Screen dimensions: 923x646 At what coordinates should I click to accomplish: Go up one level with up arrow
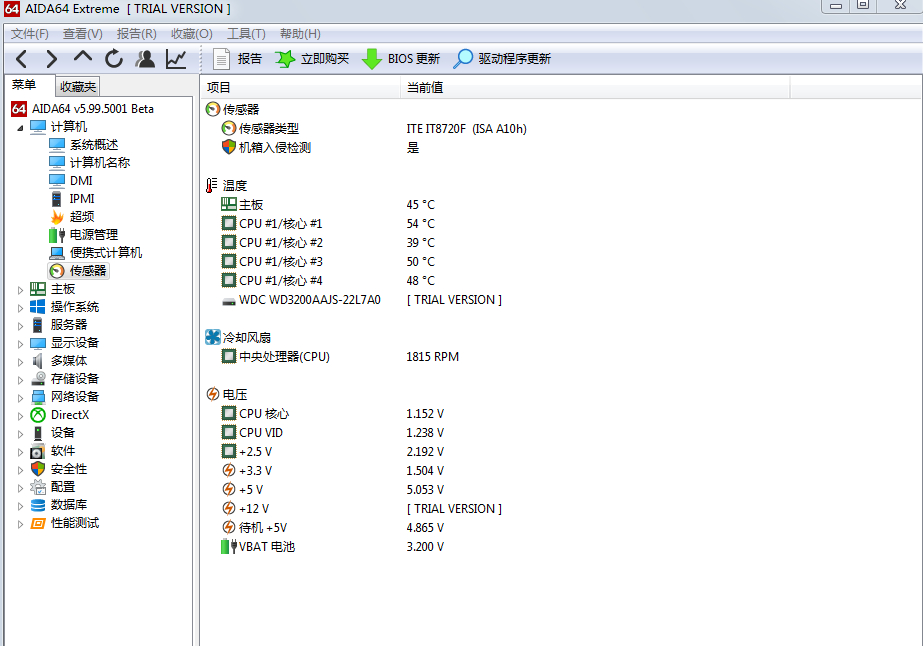(83, 57)
